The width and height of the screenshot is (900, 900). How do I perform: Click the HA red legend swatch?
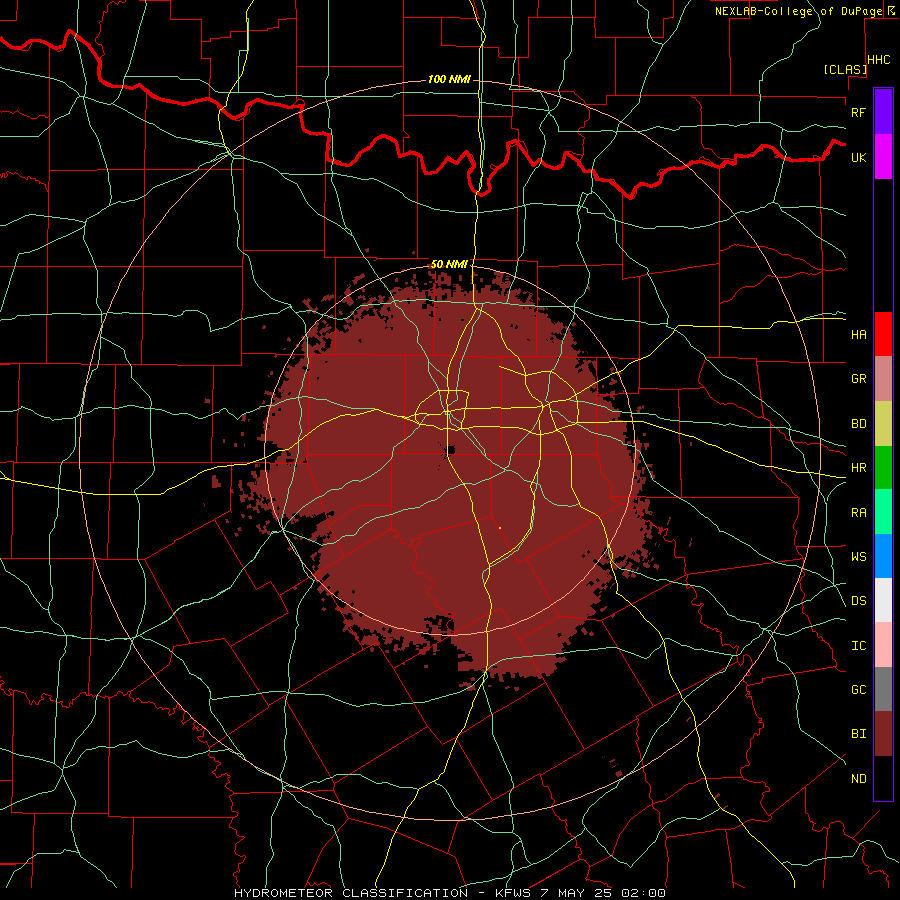883,334
